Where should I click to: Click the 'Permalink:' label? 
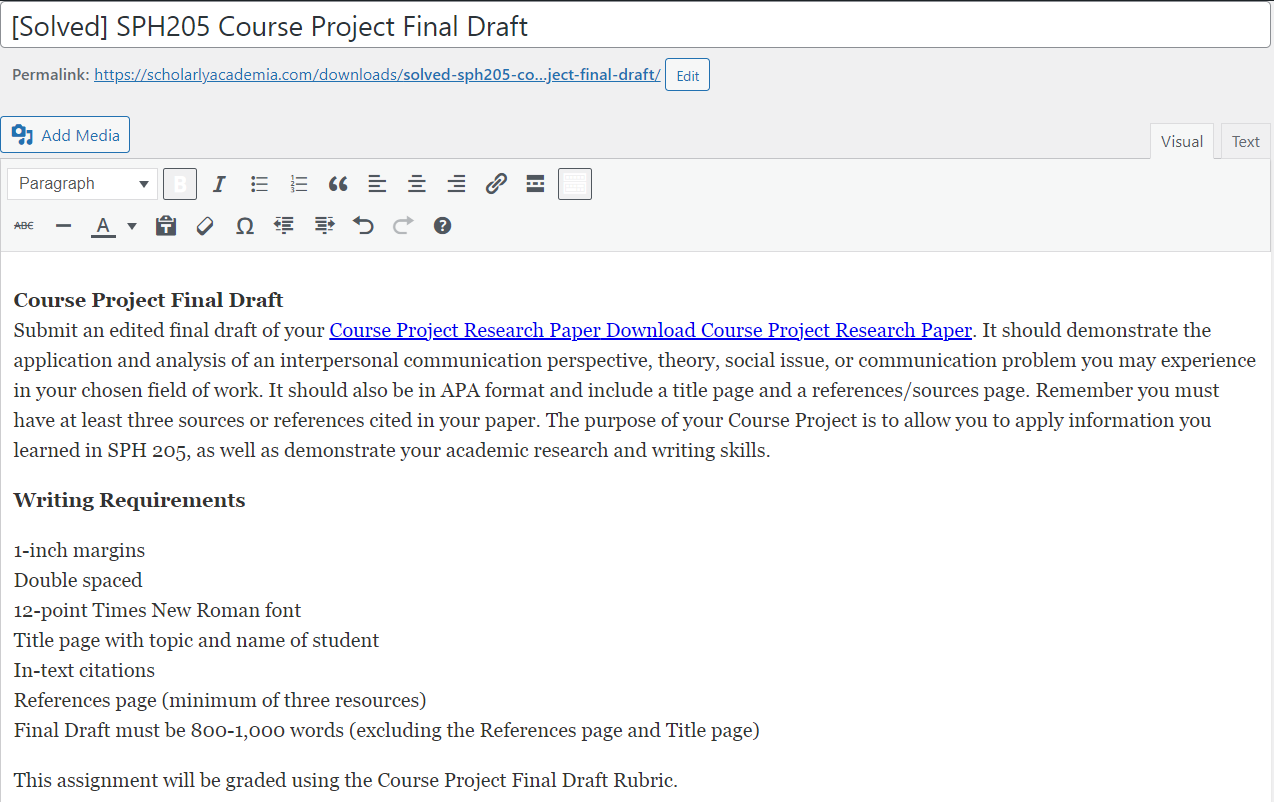[x=51, y=75]
